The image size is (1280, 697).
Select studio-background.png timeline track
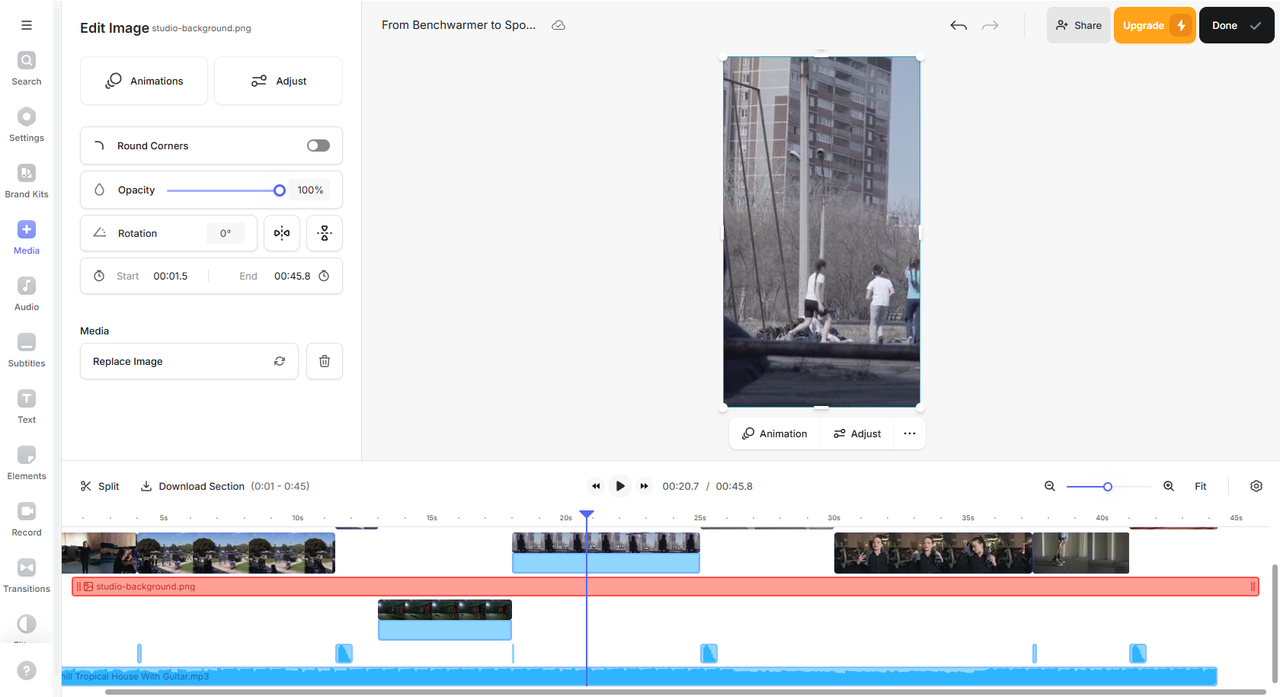click(x=665, y=586)
